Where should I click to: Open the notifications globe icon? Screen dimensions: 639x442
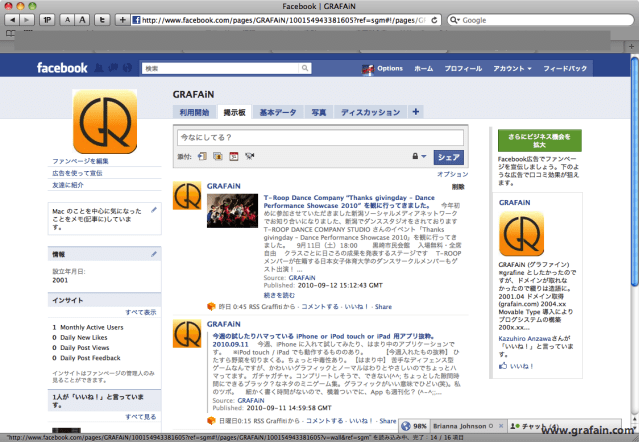click(x=128, y=68)
